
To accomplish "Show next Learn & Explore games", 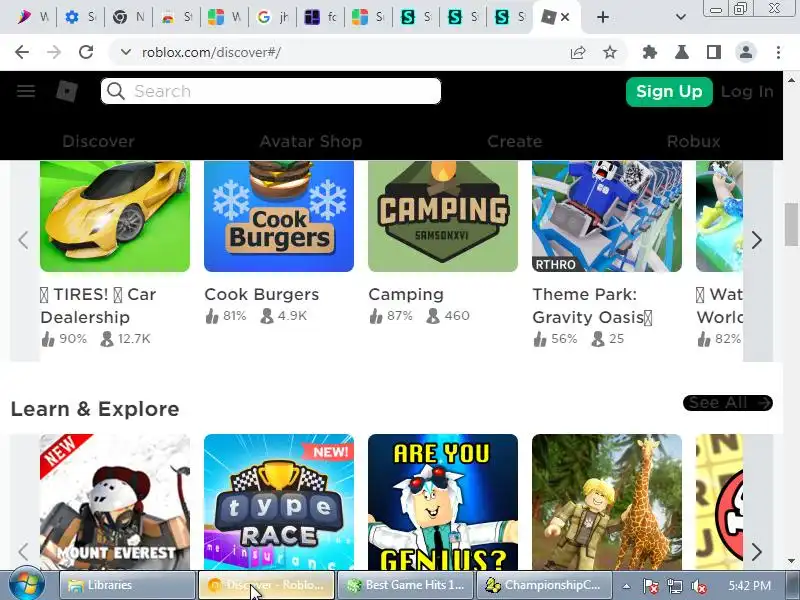I will [757, 552].
